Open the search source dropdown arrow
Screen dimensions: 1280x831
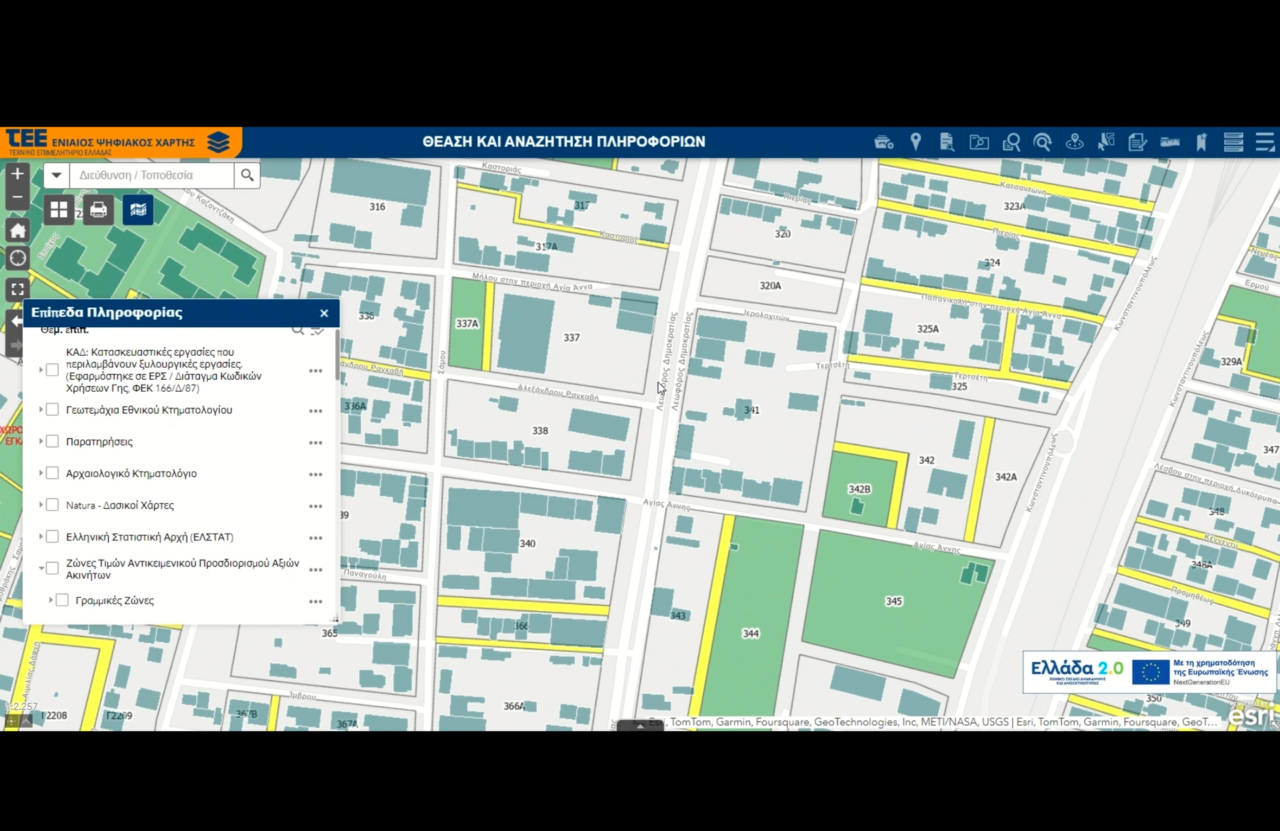click(56, 176)
